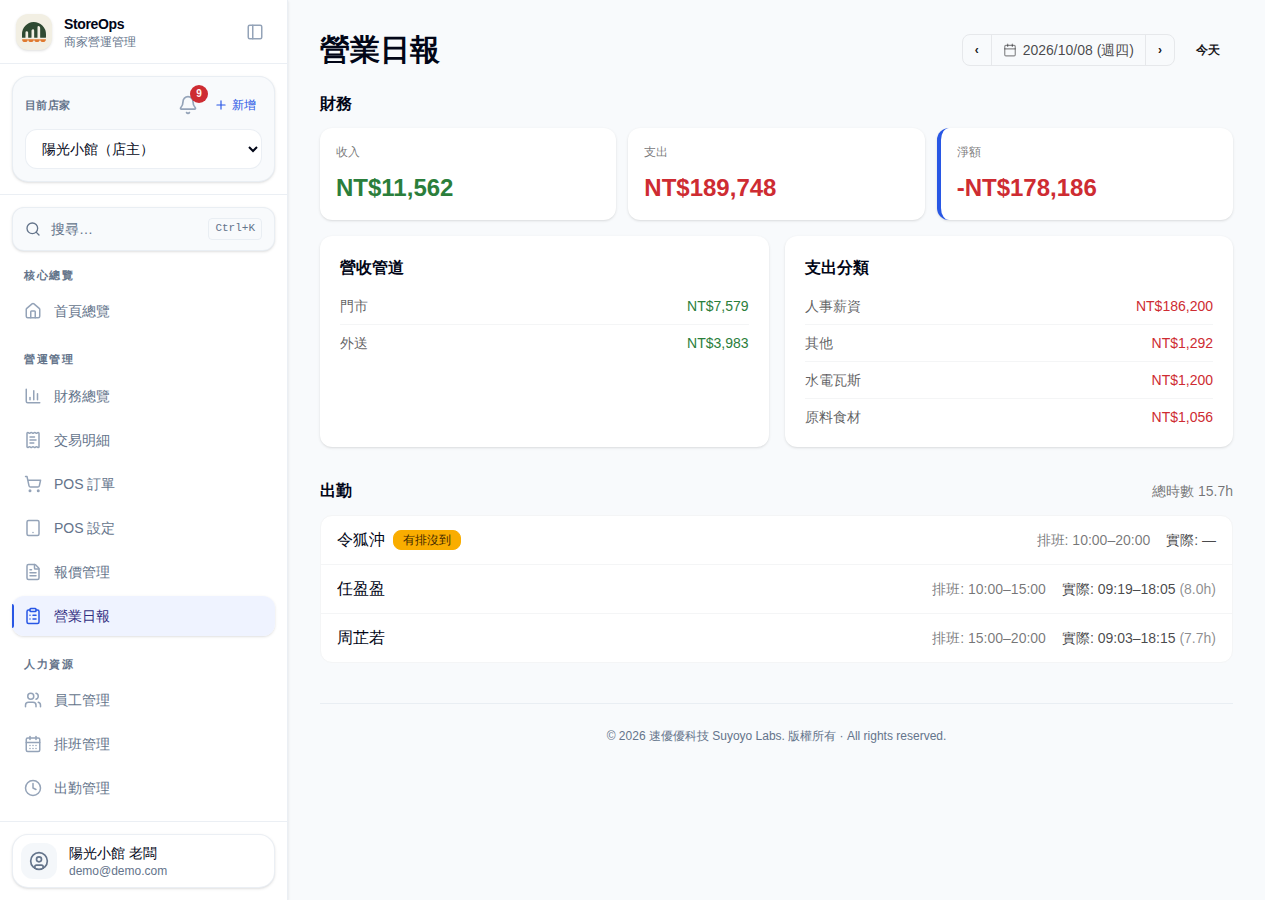Click the 外送 revenue channel row label
The height and width of the screenshot is (900, 1280).
(354, 343)
